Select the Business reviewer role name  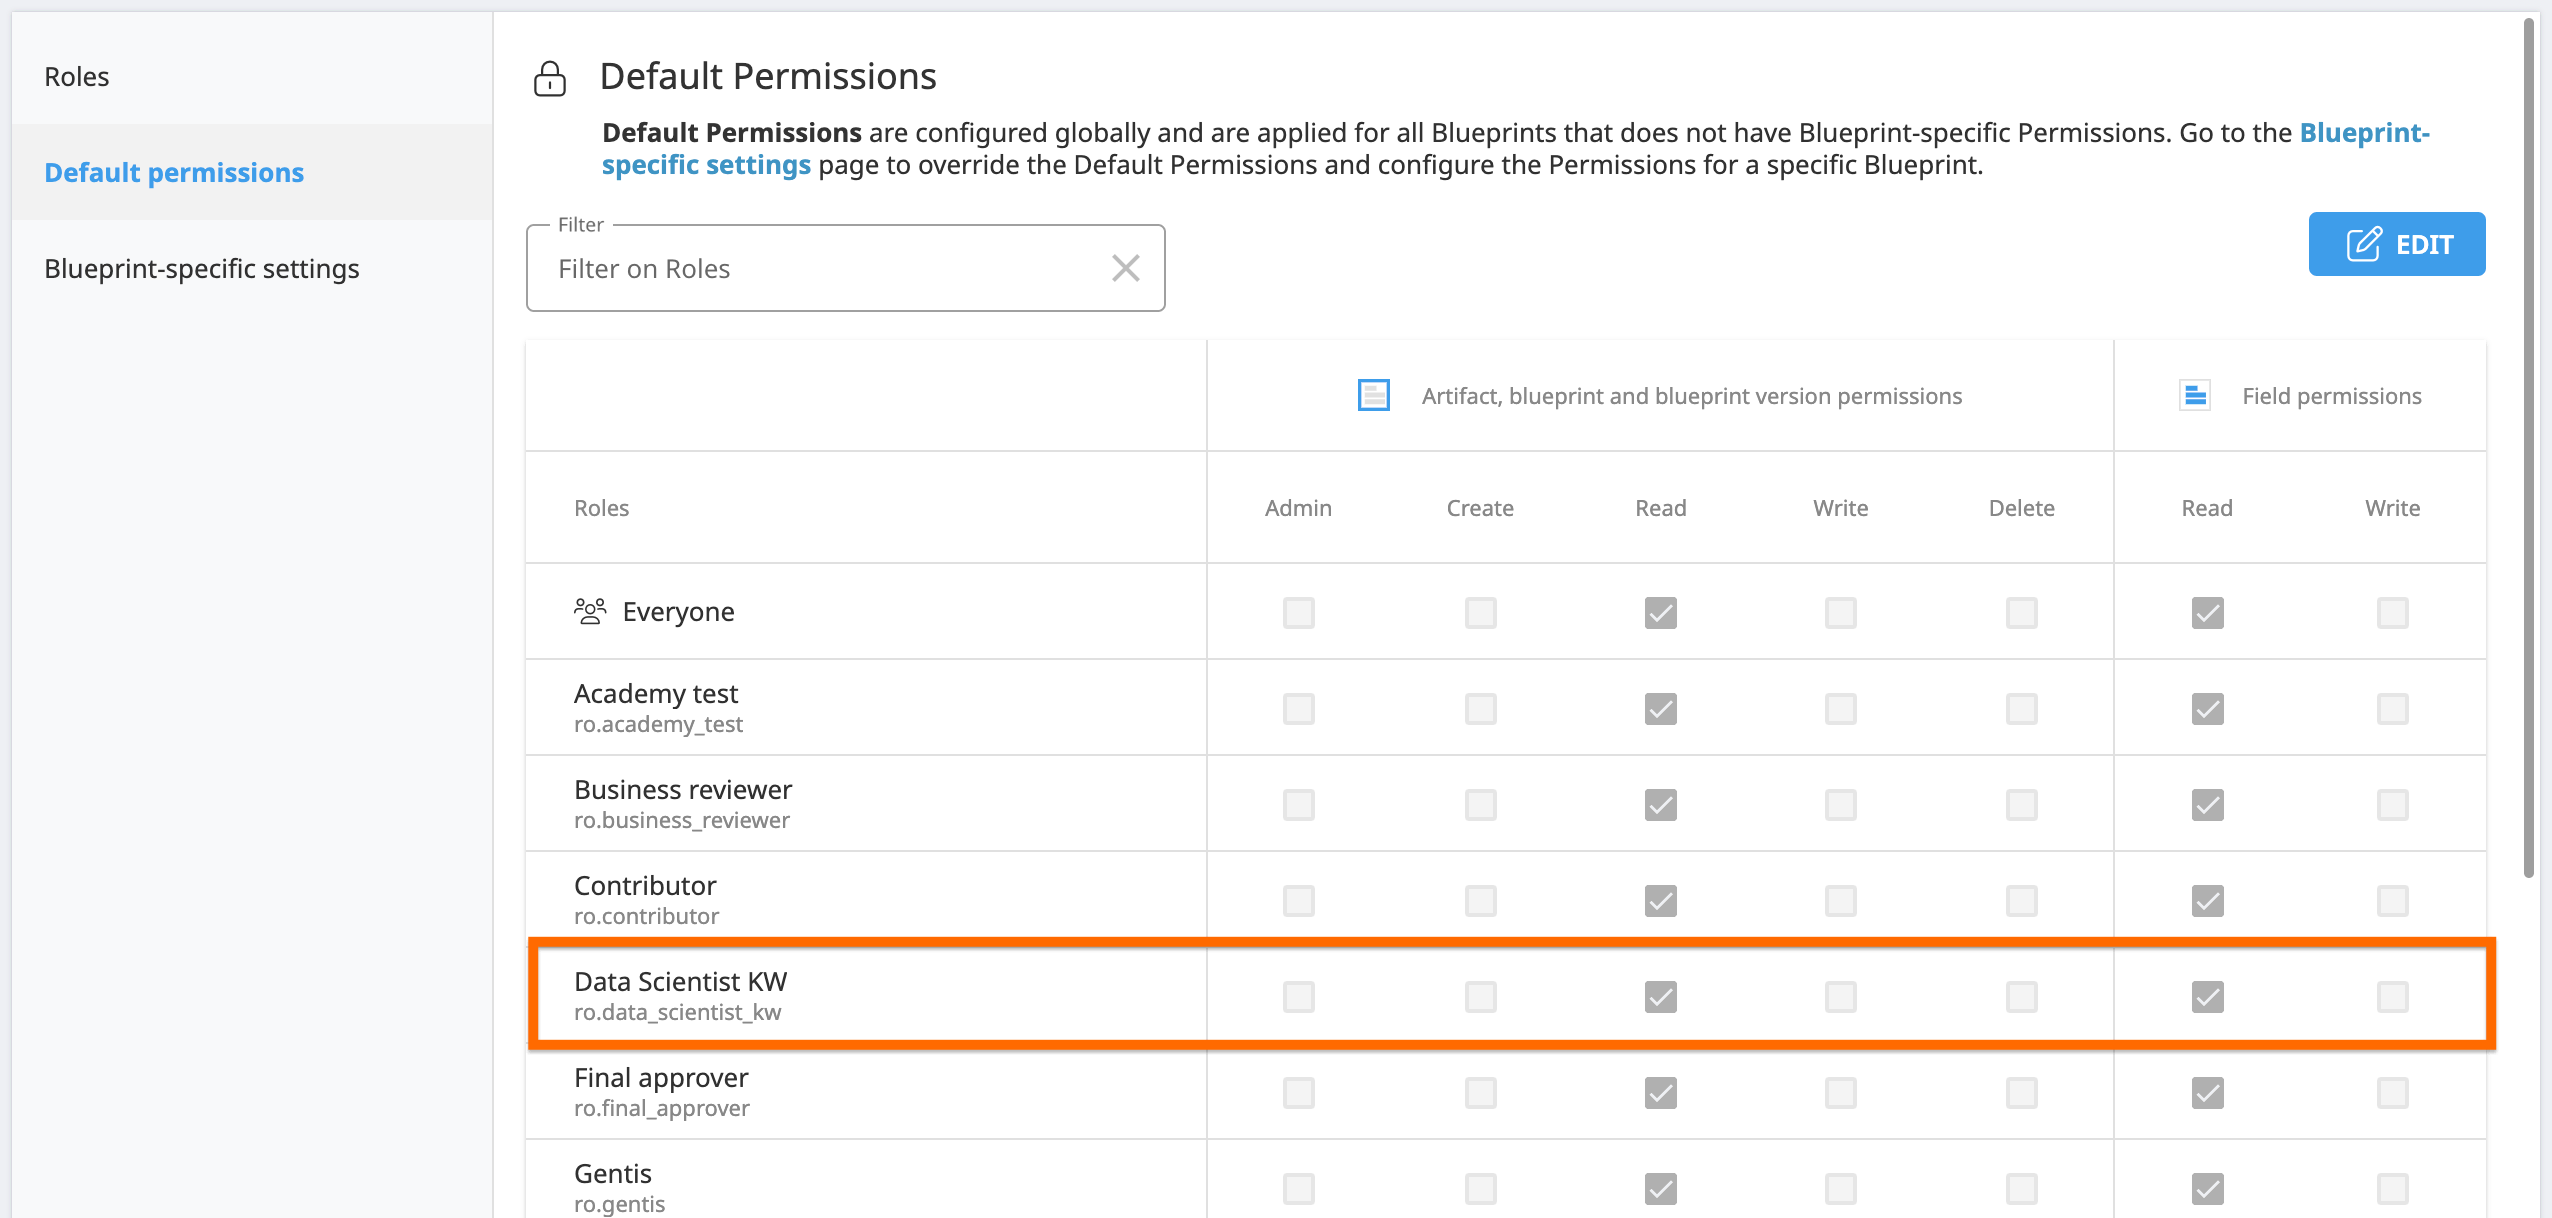pyautogui.click(x=683, y=789)
